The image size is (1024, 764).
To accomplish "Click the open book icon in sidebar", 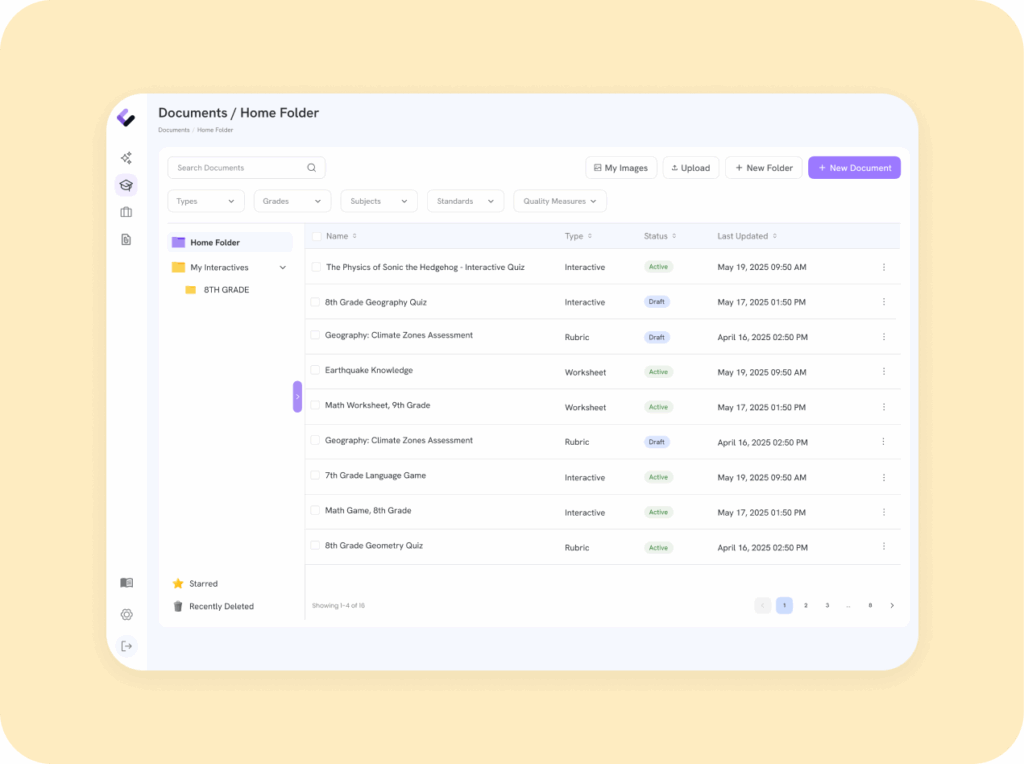I will click(x=126, y=583).
